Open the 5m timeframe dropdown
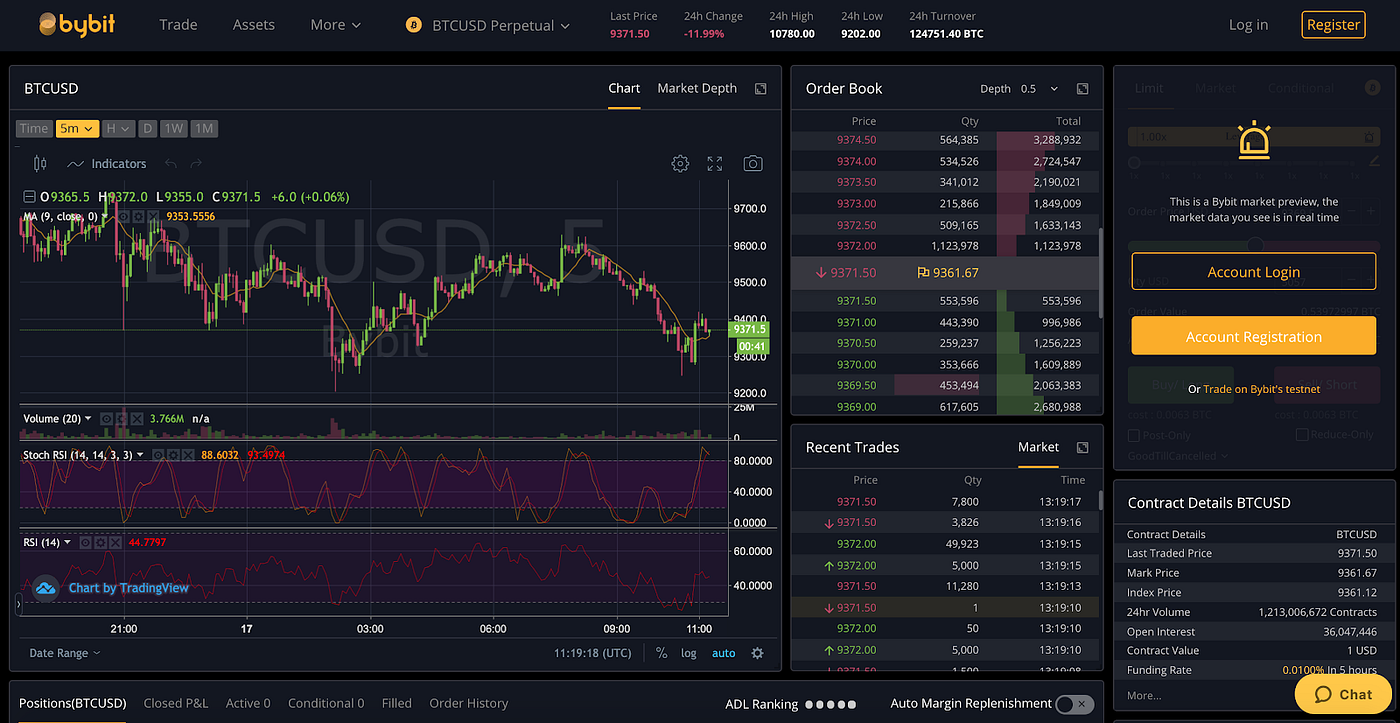The width and height of the screenshot is (1400, 723). click(77, 128)
